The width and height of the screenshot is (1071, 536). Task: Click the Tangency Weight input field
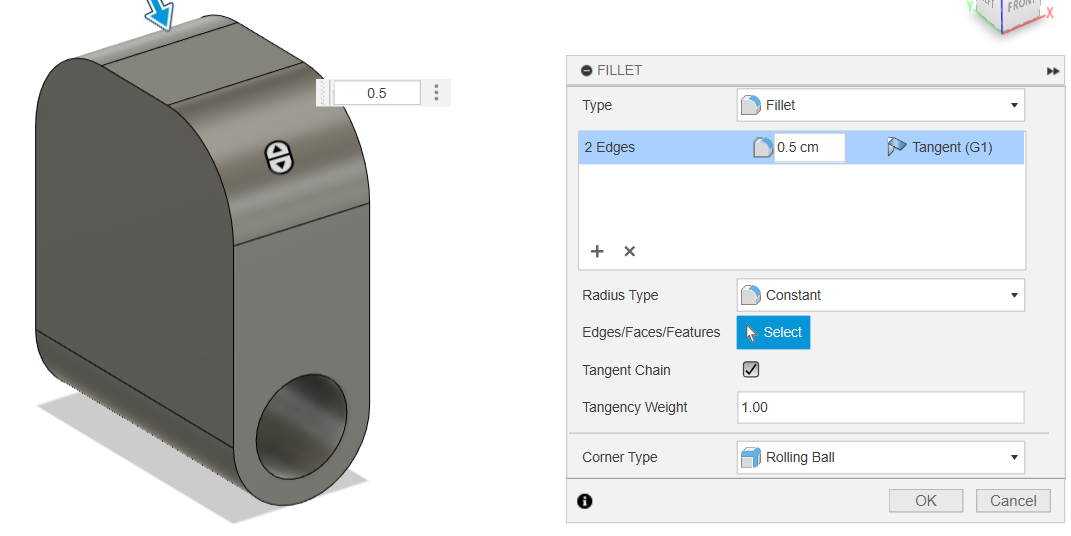[880, 407]
